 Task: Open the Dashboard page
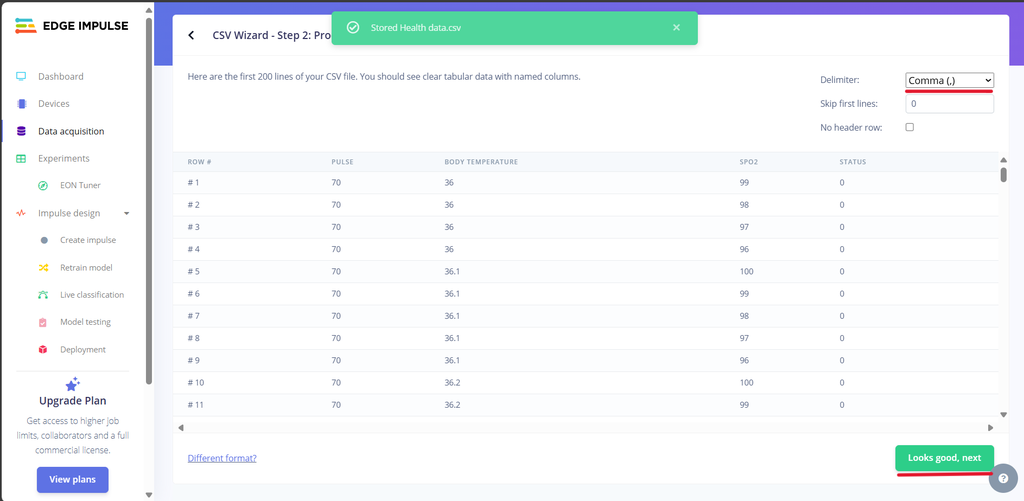point(61,76)
